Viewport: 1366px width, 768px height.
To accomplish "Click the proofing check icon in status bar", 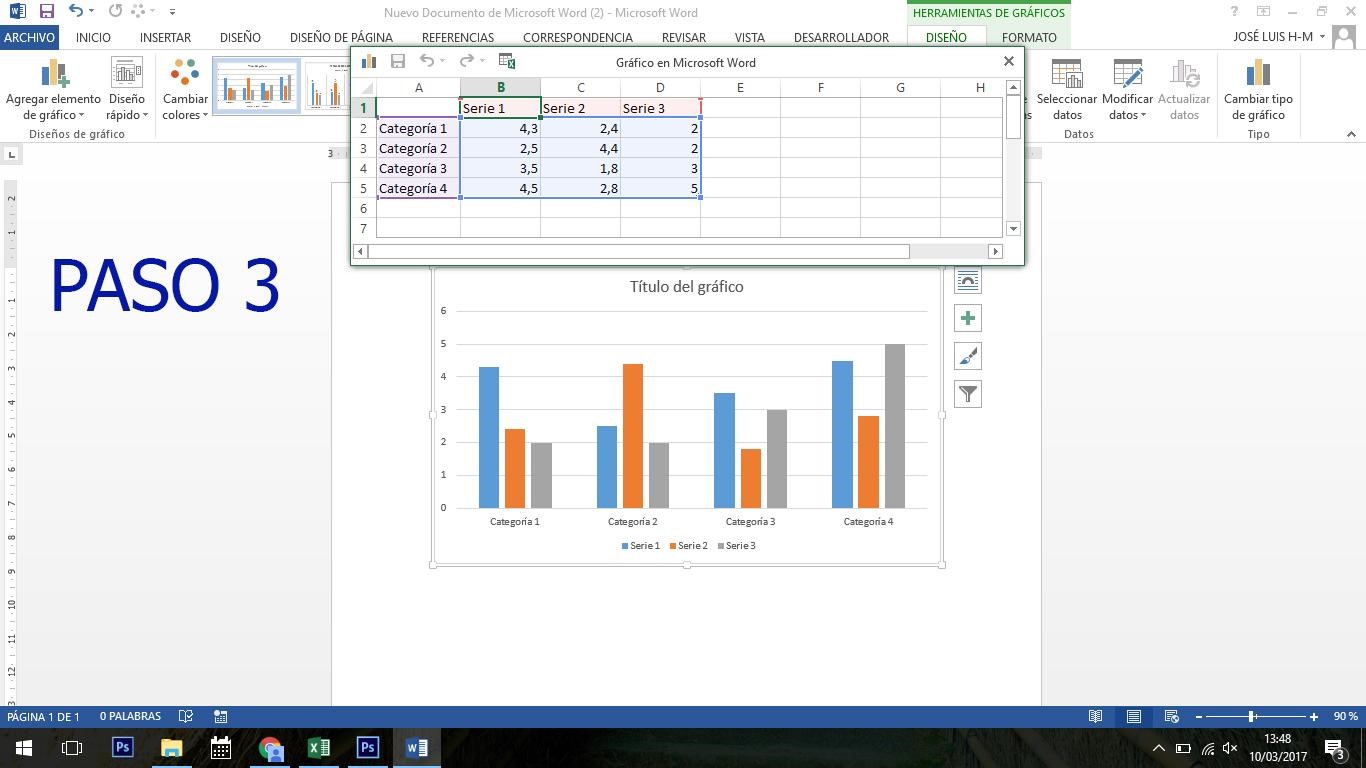I will pyautogui.click(x=185, y=716).
